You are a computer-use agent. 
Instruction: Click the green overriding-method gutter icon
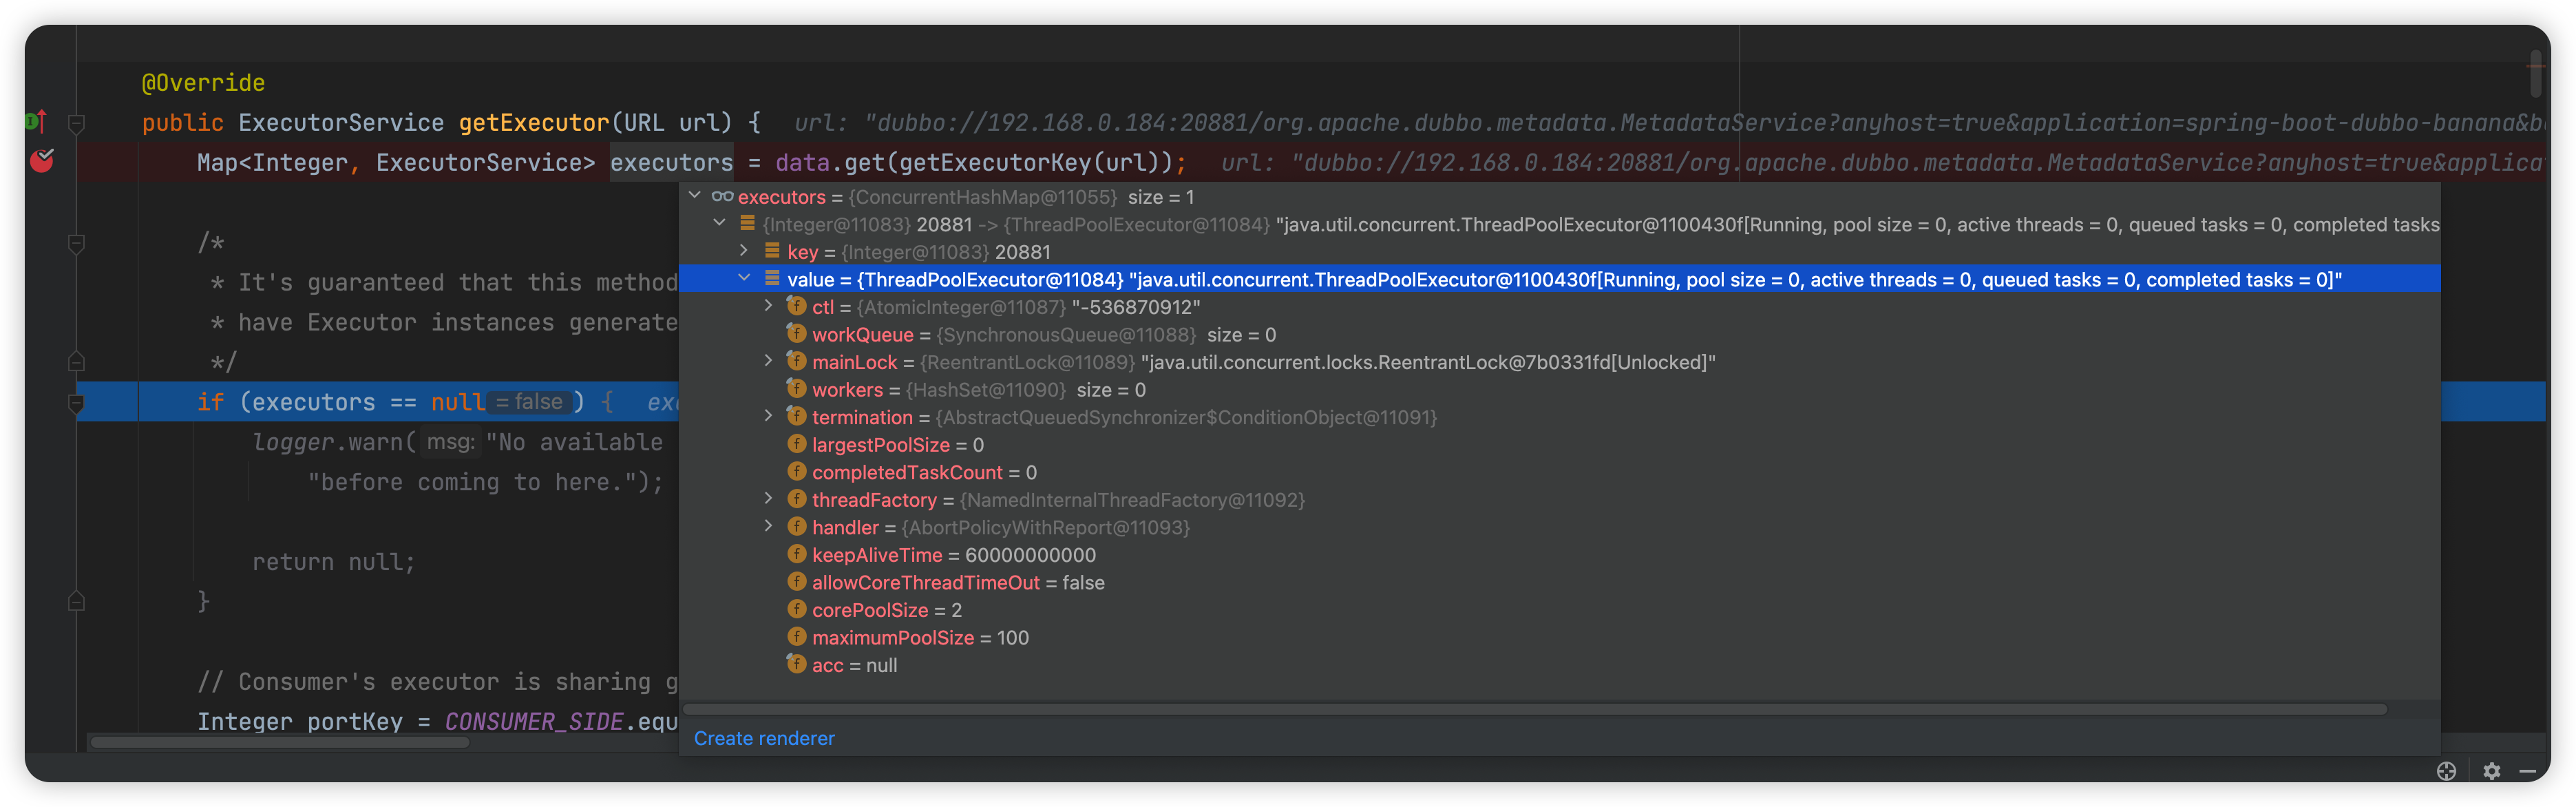click(x=35, y=121)
